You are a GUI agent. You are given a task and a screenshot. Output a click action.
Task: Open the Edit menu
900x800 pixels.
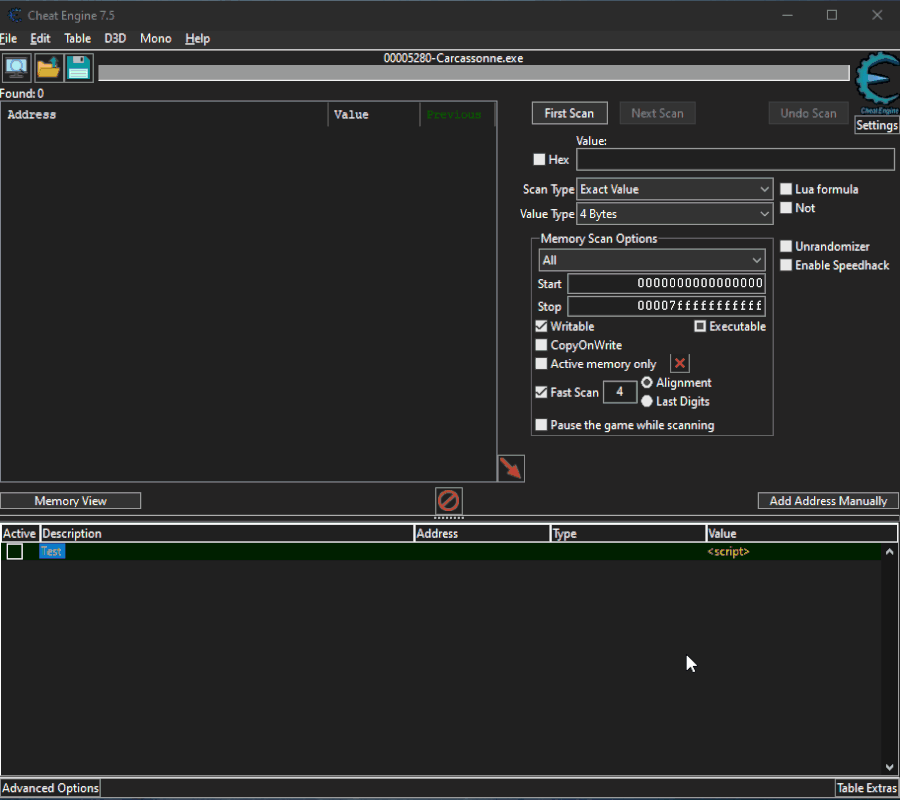tap(40, 38)
